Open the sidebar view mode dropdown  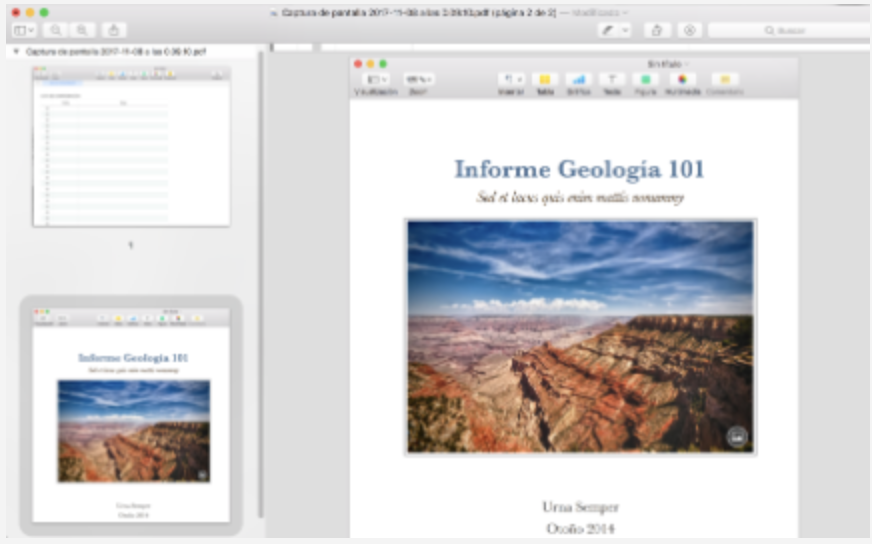click(25, 31)
